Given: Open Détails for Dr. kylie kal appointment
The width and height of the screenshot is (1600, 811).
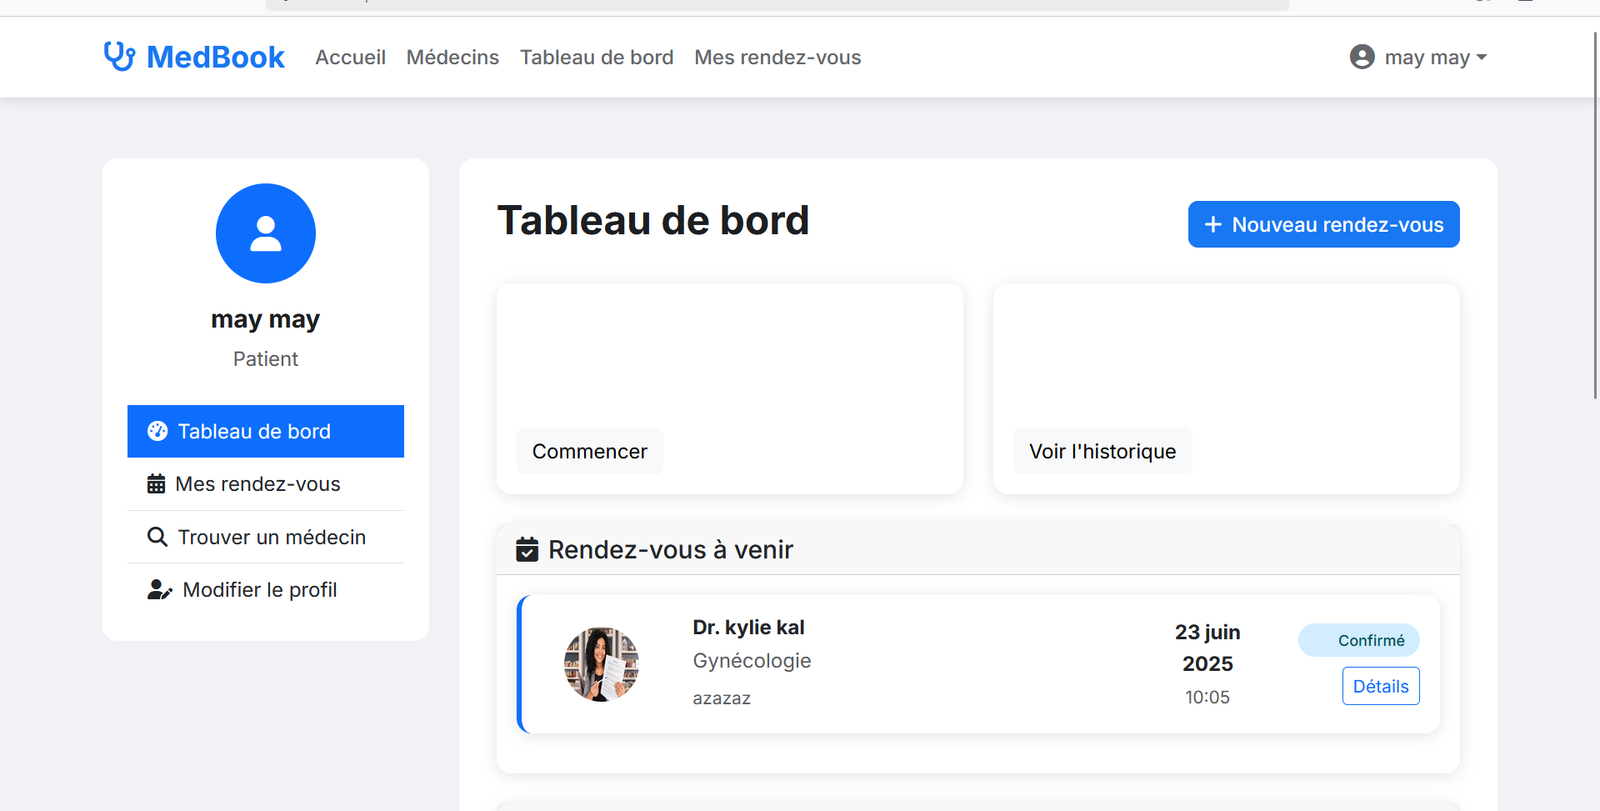Looking at the screenshot, I should pos(1380,686).
